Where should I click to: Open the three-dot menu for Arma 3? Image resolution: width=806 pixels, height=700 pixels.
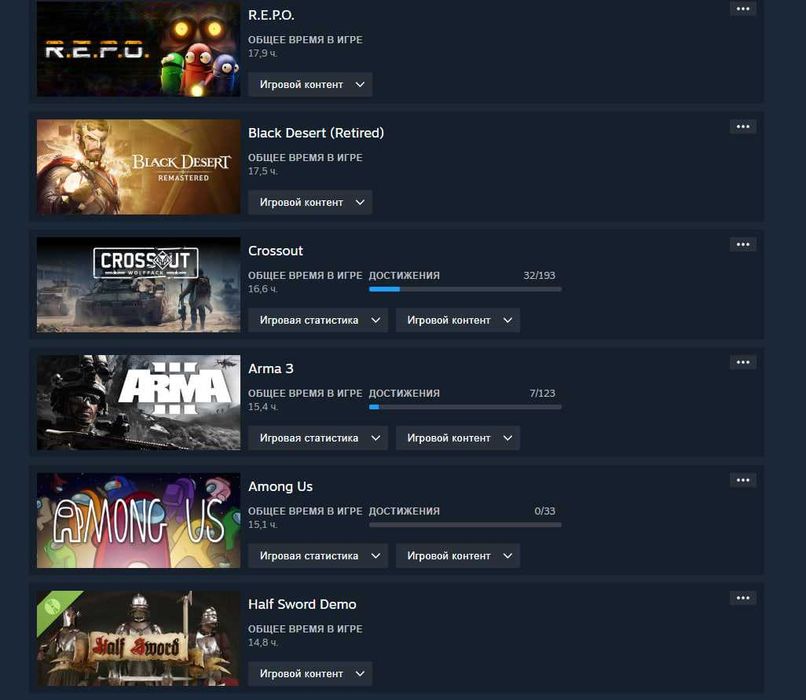click(x=743, y=362)
